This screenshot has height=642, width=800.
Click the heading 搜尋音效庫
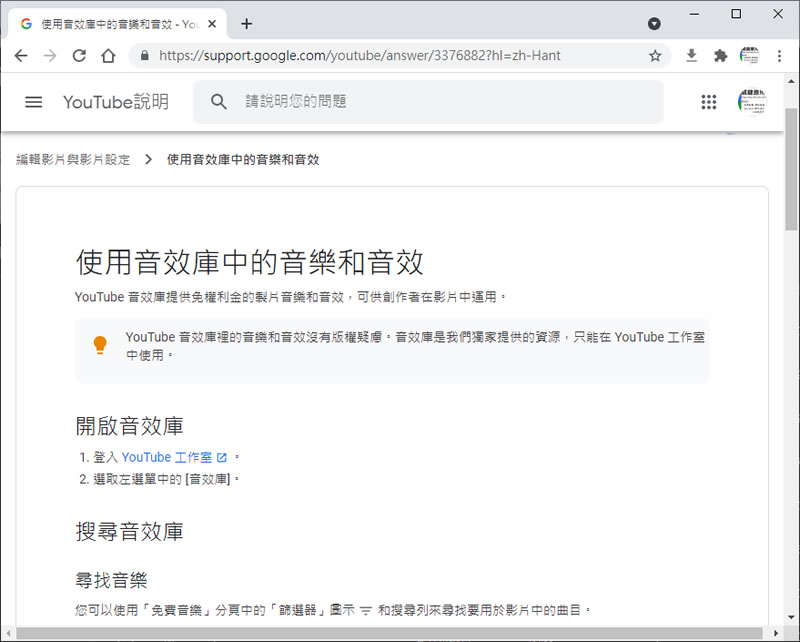pyautogui.click(x=130, y=532)
